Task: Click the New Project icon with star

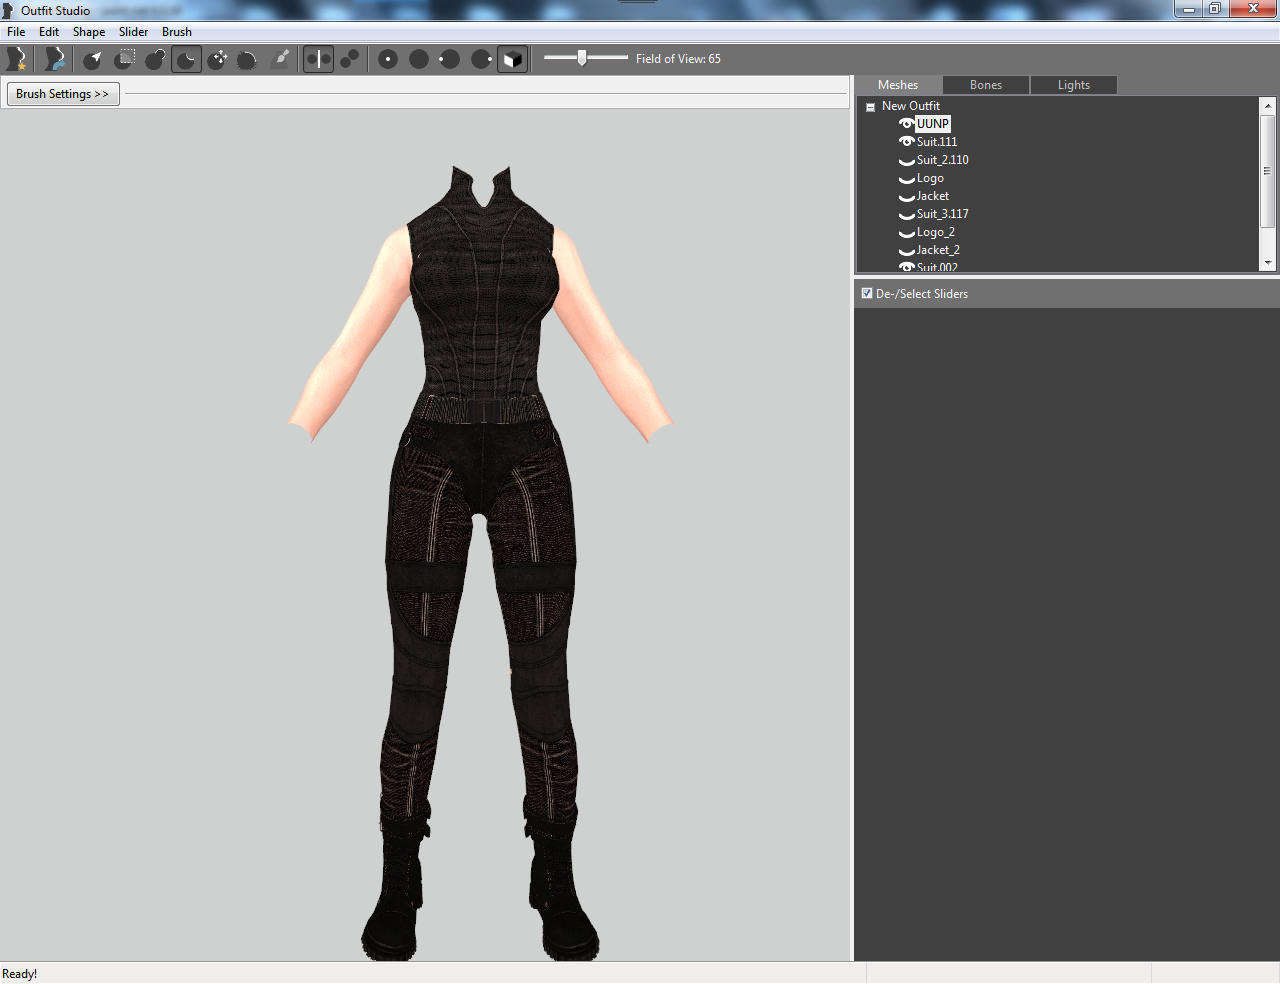Action: (16, 59)
